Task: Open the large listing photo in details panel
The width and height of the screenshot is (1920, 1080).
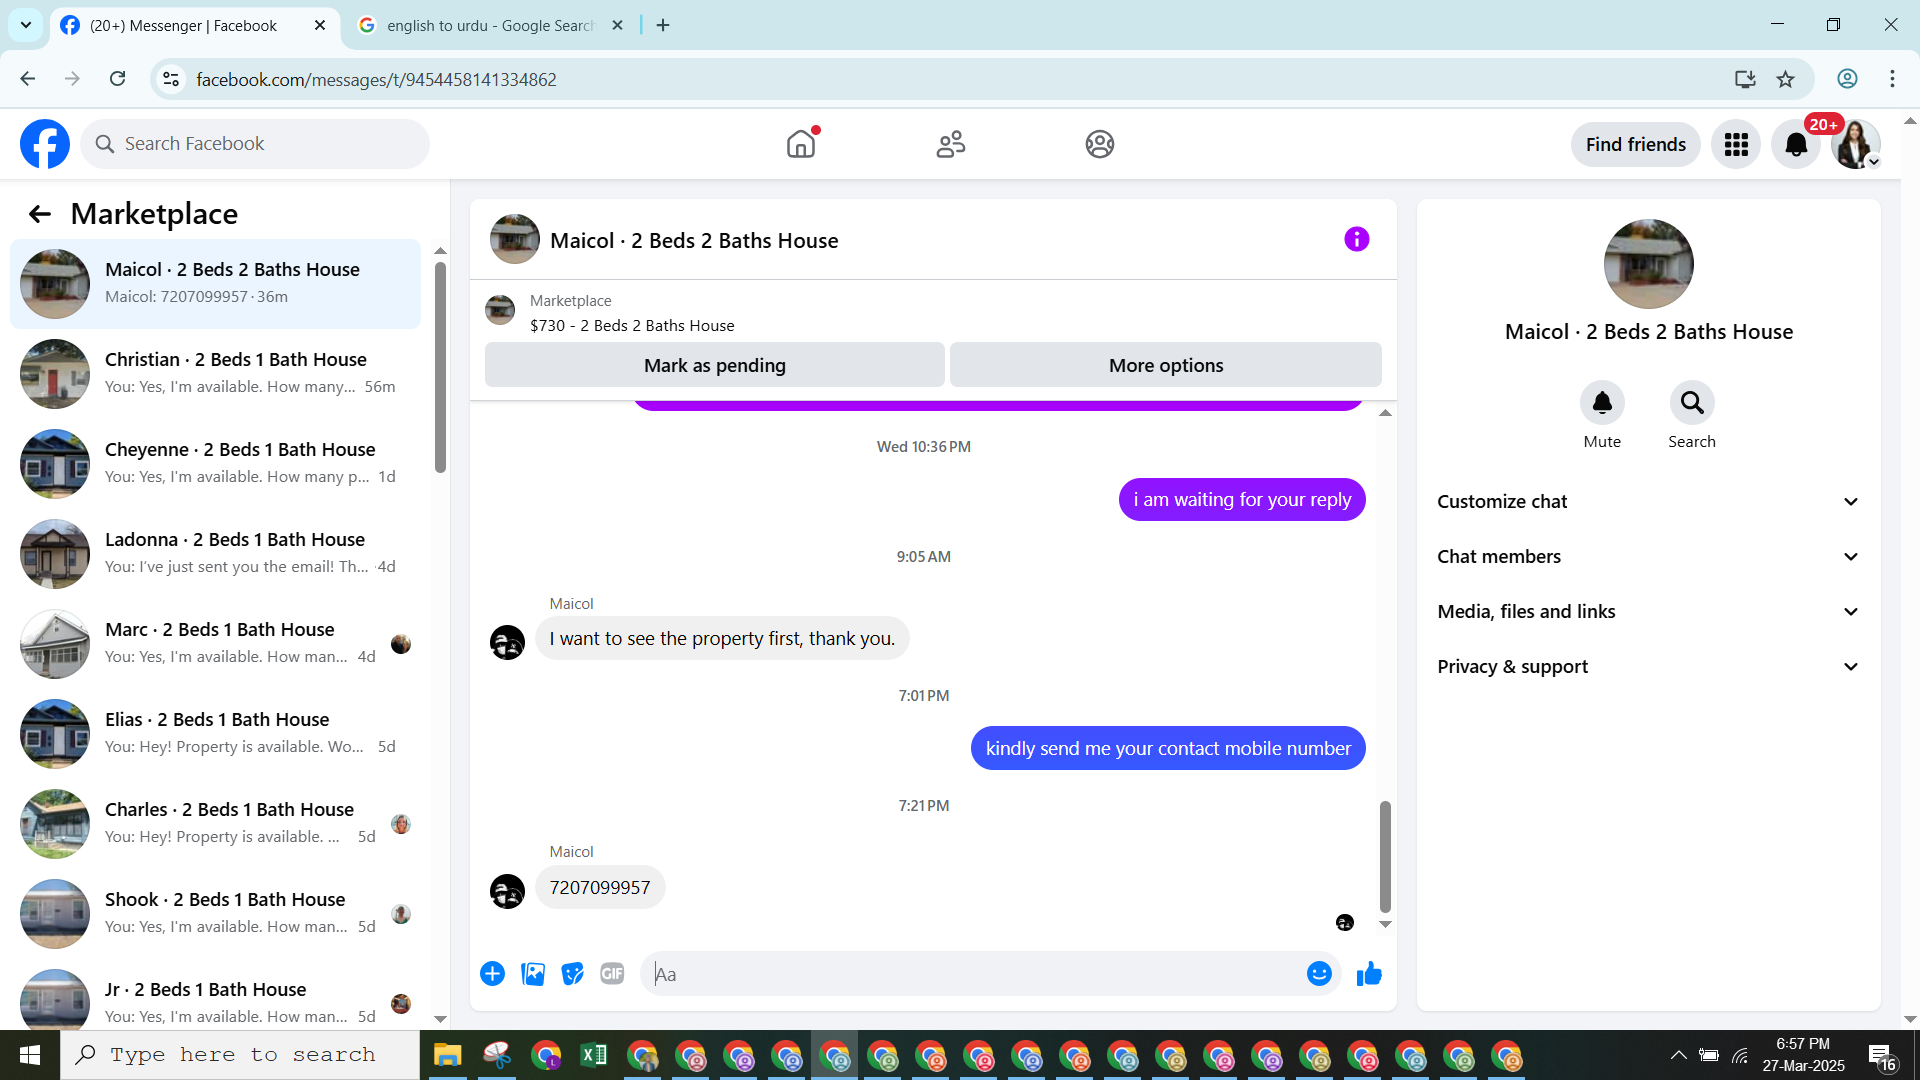Action: coord(1648,264)
